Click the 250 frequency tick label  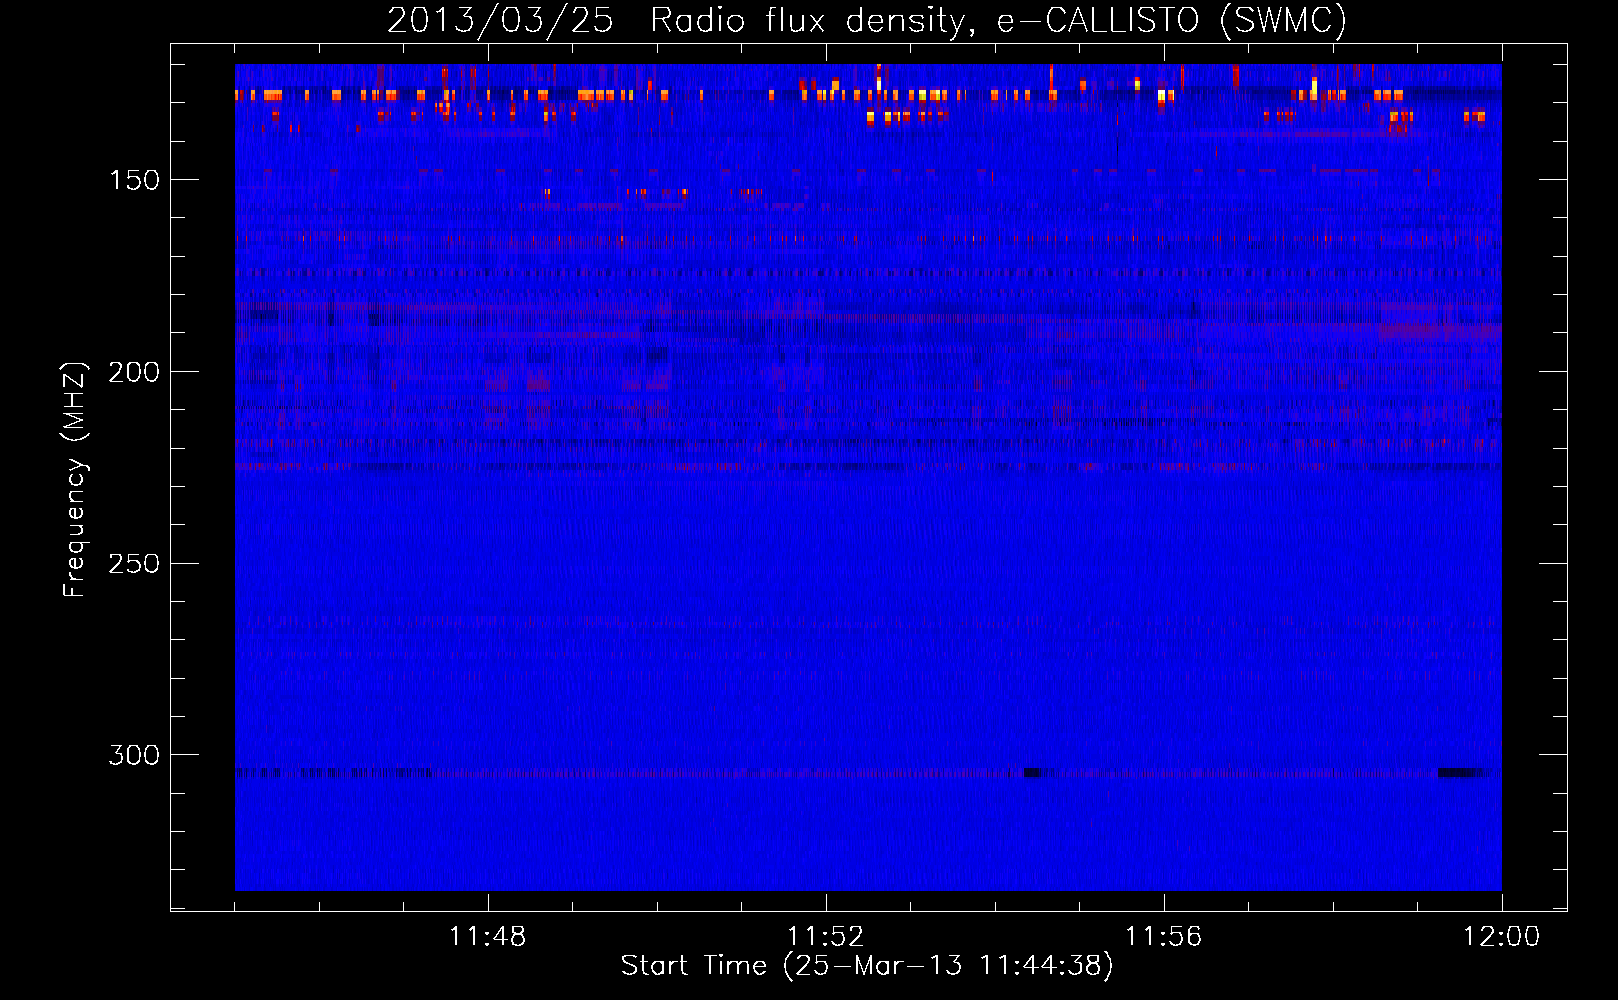click(x=134, y=563)
